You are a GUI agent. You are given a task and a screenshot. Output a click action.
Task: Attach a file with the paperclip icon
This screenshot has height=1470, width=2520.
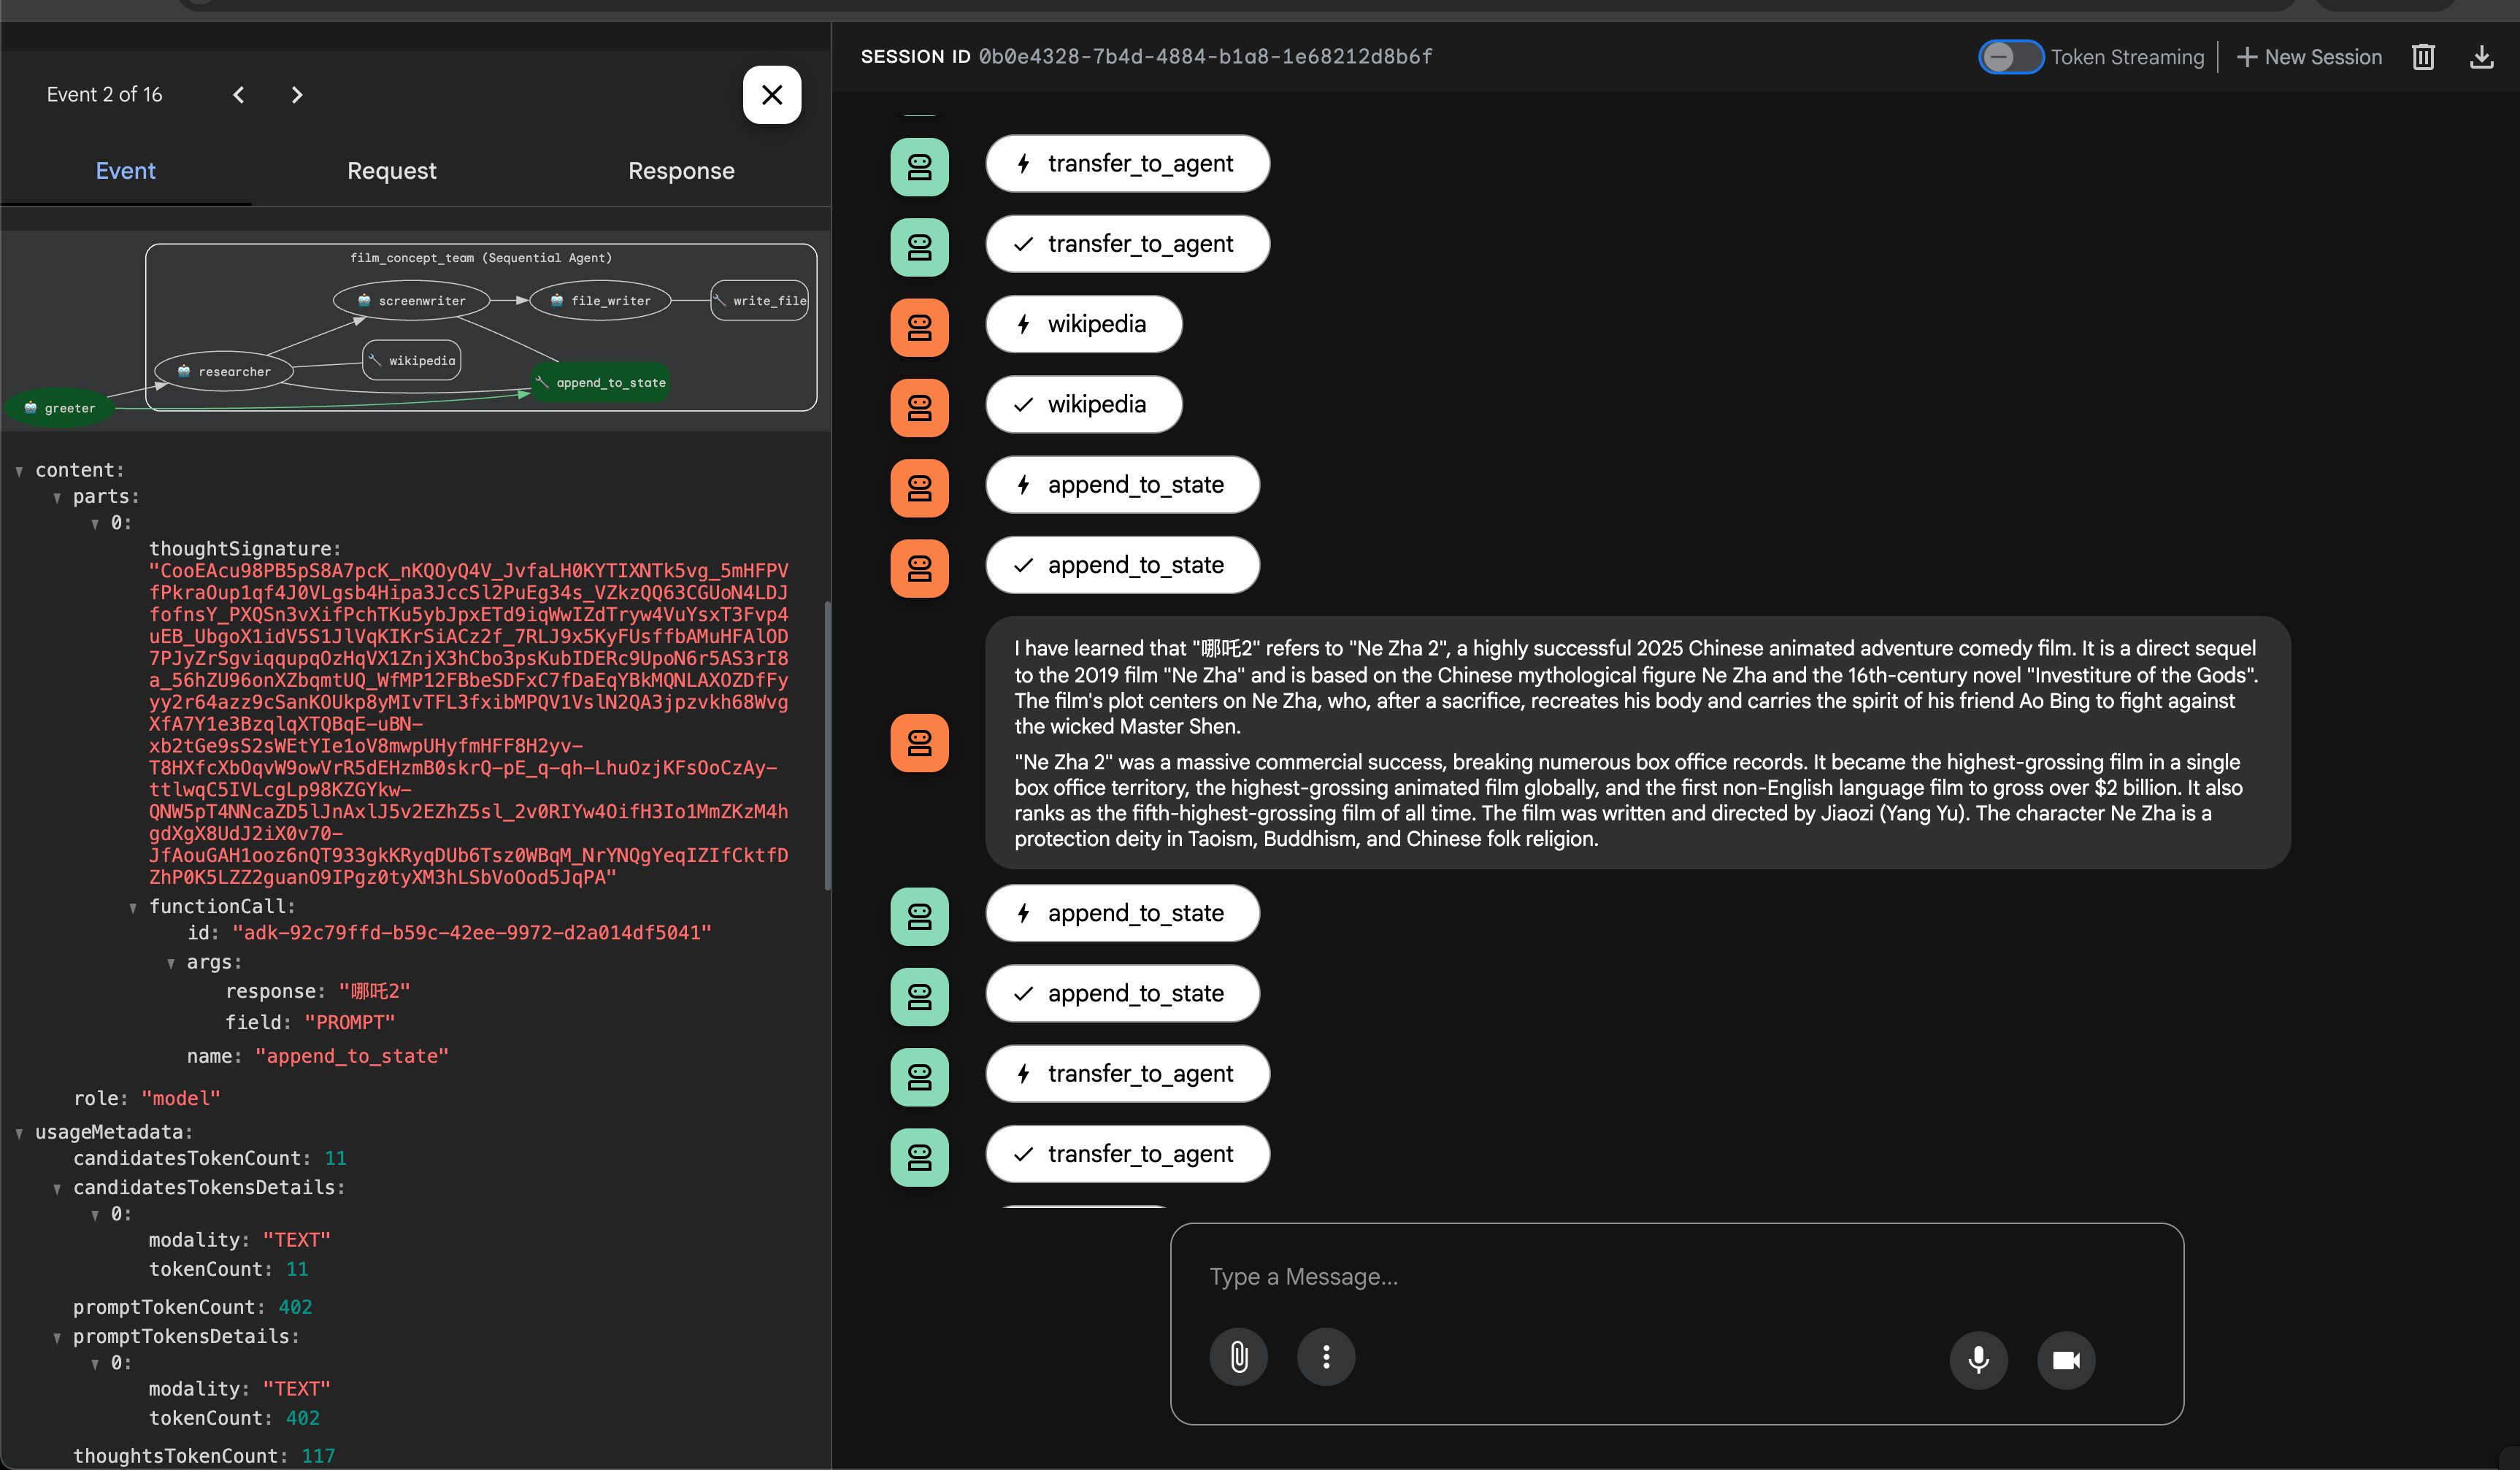(1238, 1357)
